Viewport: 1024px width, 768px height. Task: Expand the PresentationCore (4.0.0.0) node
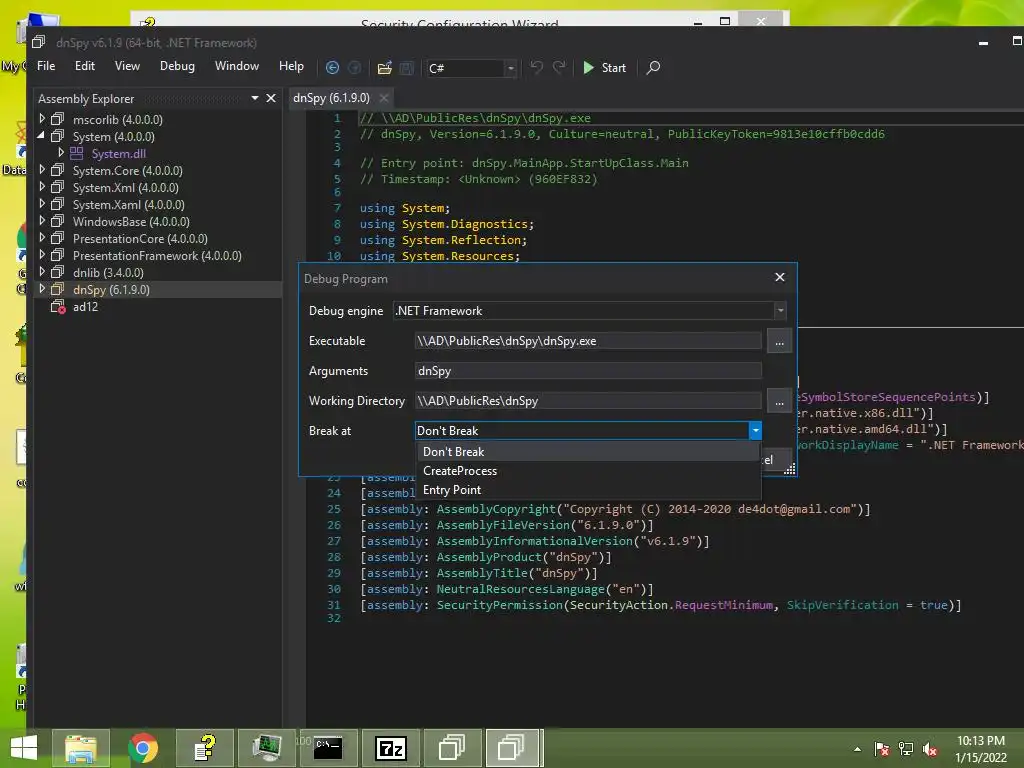pyautogui.click(x=42, y=238)
